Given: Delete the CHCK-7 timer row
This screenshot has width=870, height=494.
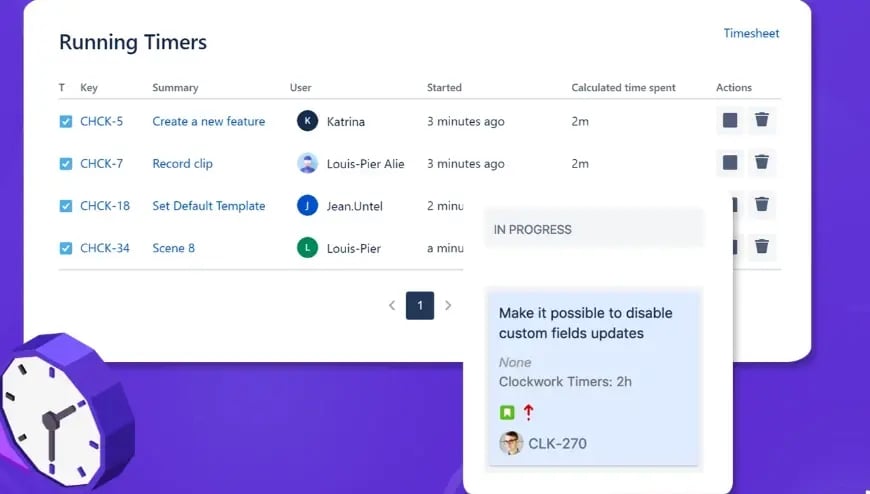Looking at the screenshot, I should 762,163.
